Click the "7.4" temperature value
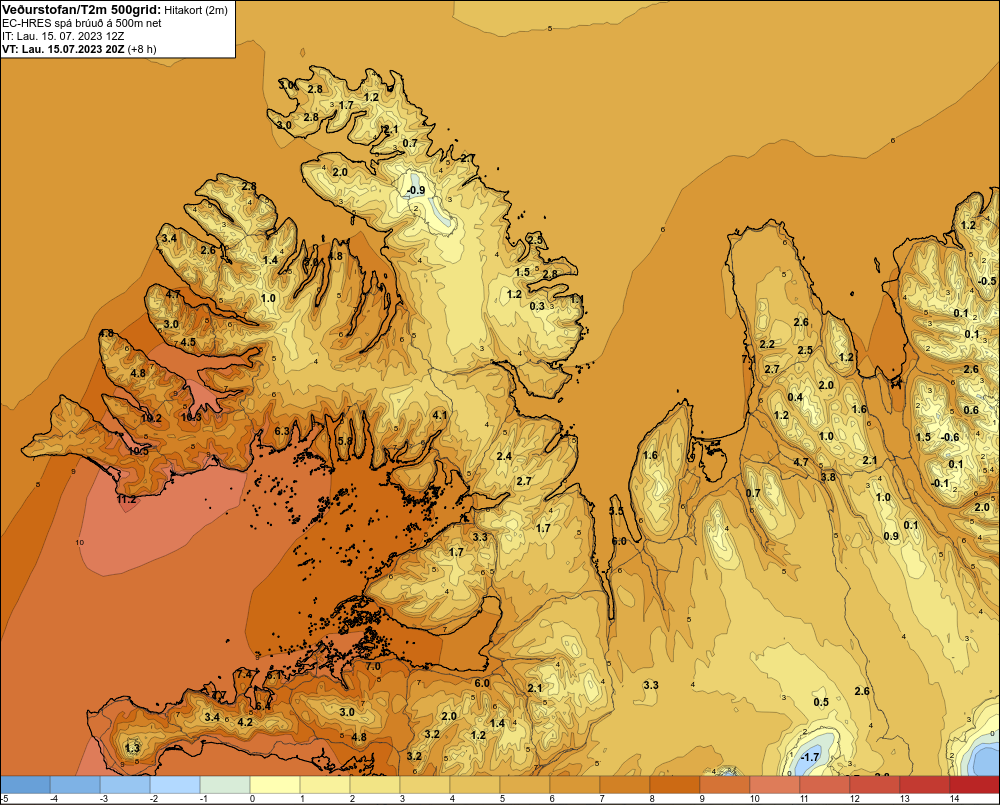This screenshot has width=1000, height=805. [x=245, y=674]
